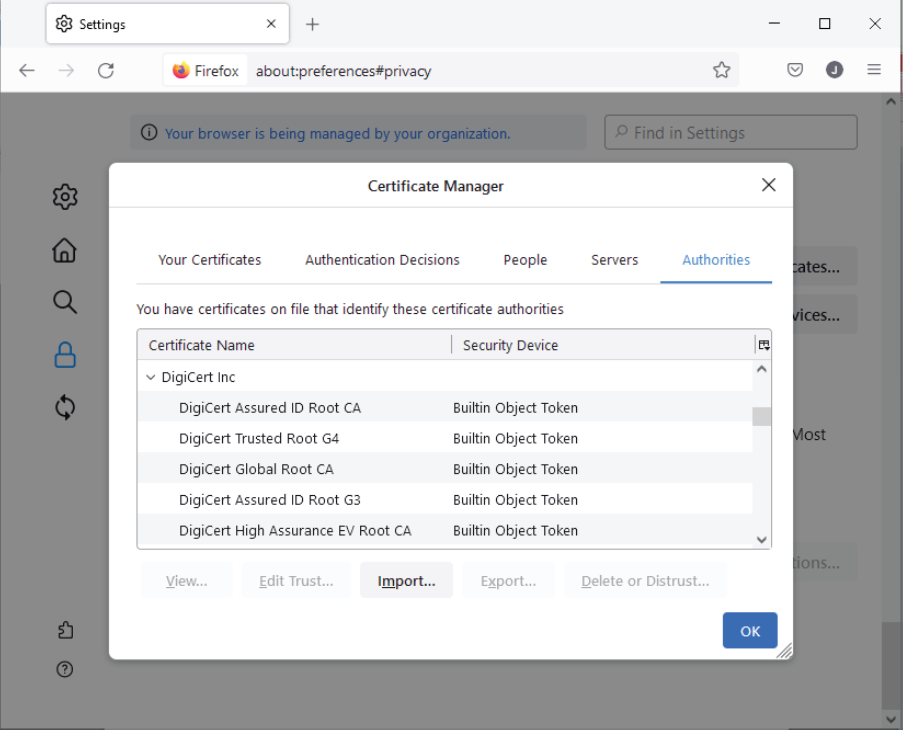Click the info icon in managed notice
Image resolution: width=903 pixels, height=730 pixels.
coord(149,133)
